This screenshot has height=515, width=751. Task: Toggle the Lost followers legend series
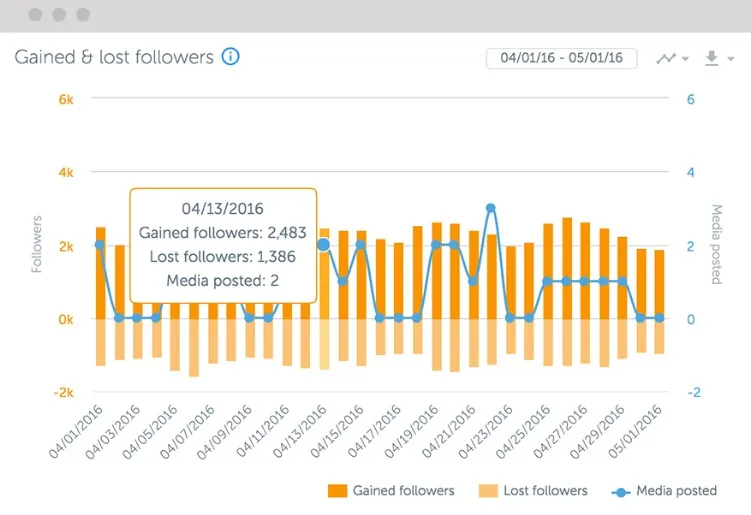pos(533,491)
